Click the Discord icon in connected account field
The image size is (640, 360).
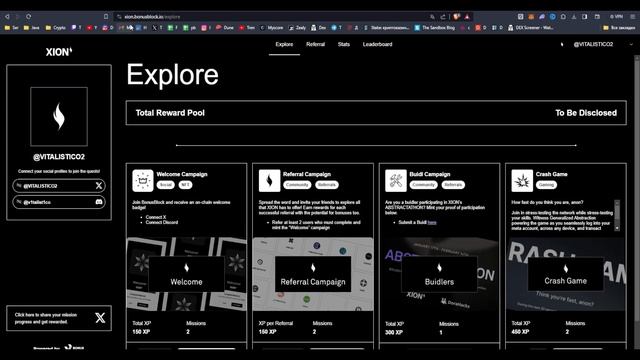99,202
